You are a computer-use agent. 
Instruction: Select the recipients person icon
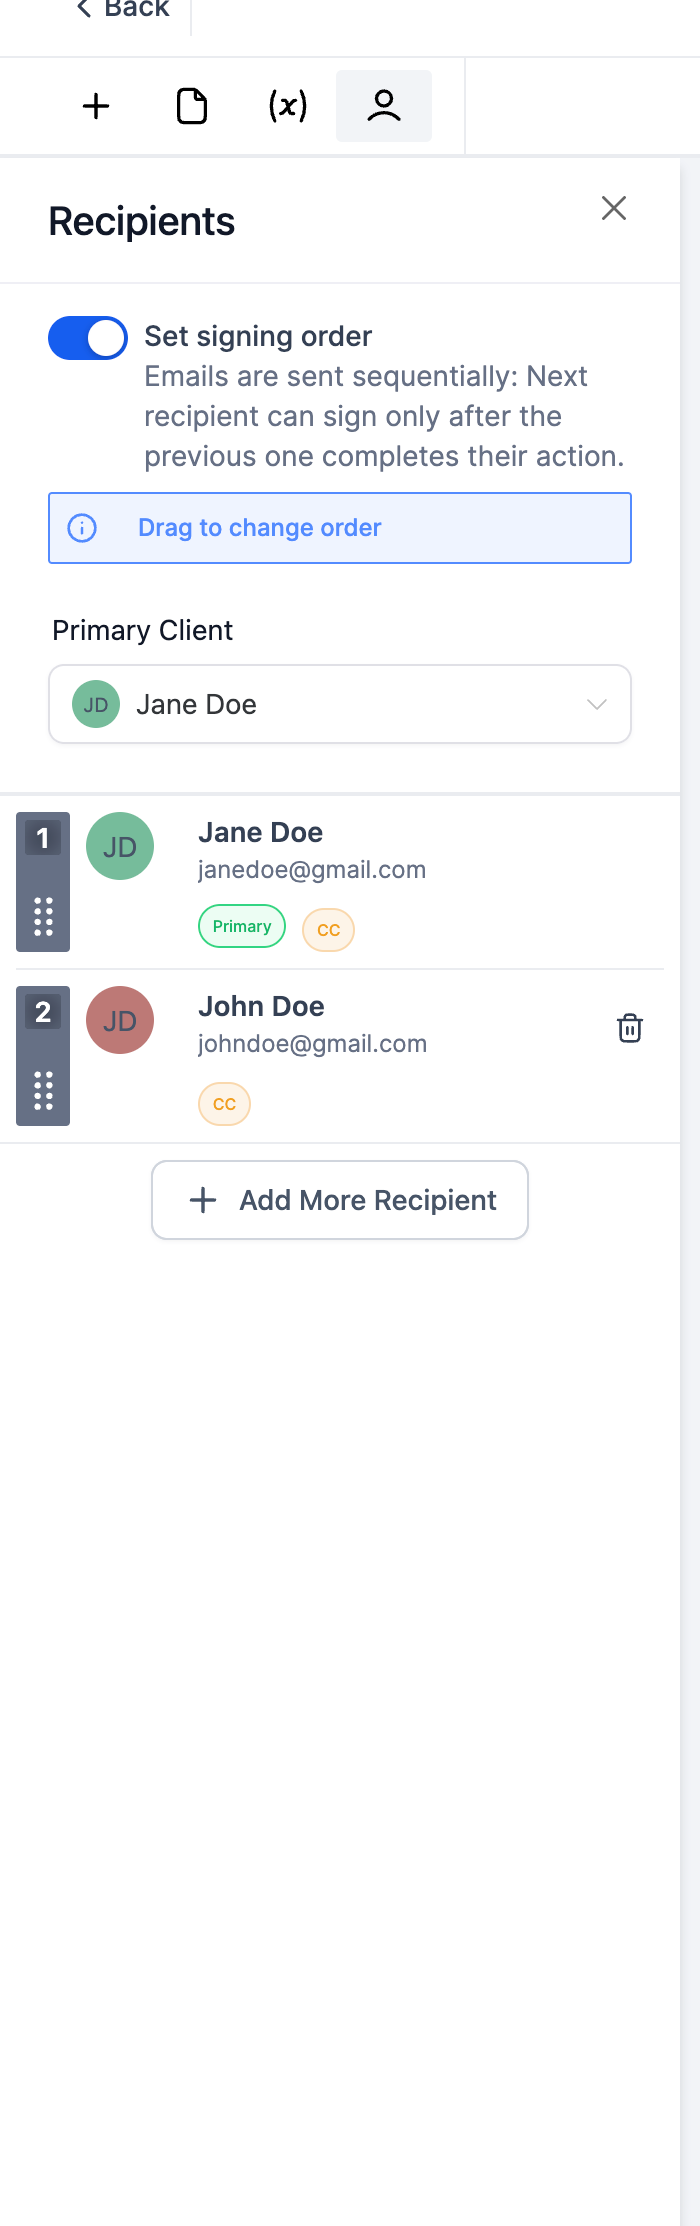point(384,106)
